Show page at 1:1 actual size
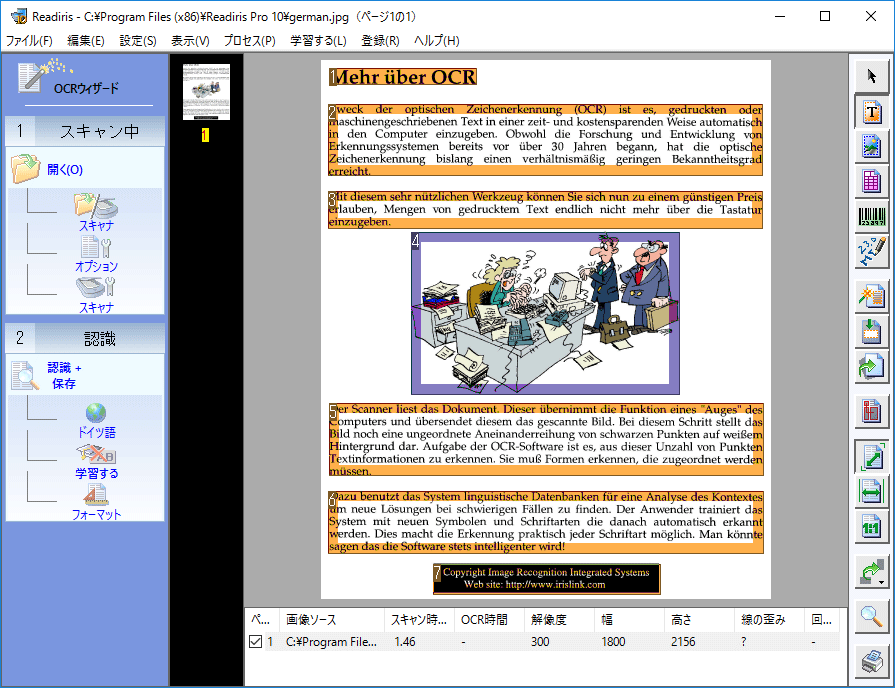Viewport: 895px width, 688px height. click(871, 527)
